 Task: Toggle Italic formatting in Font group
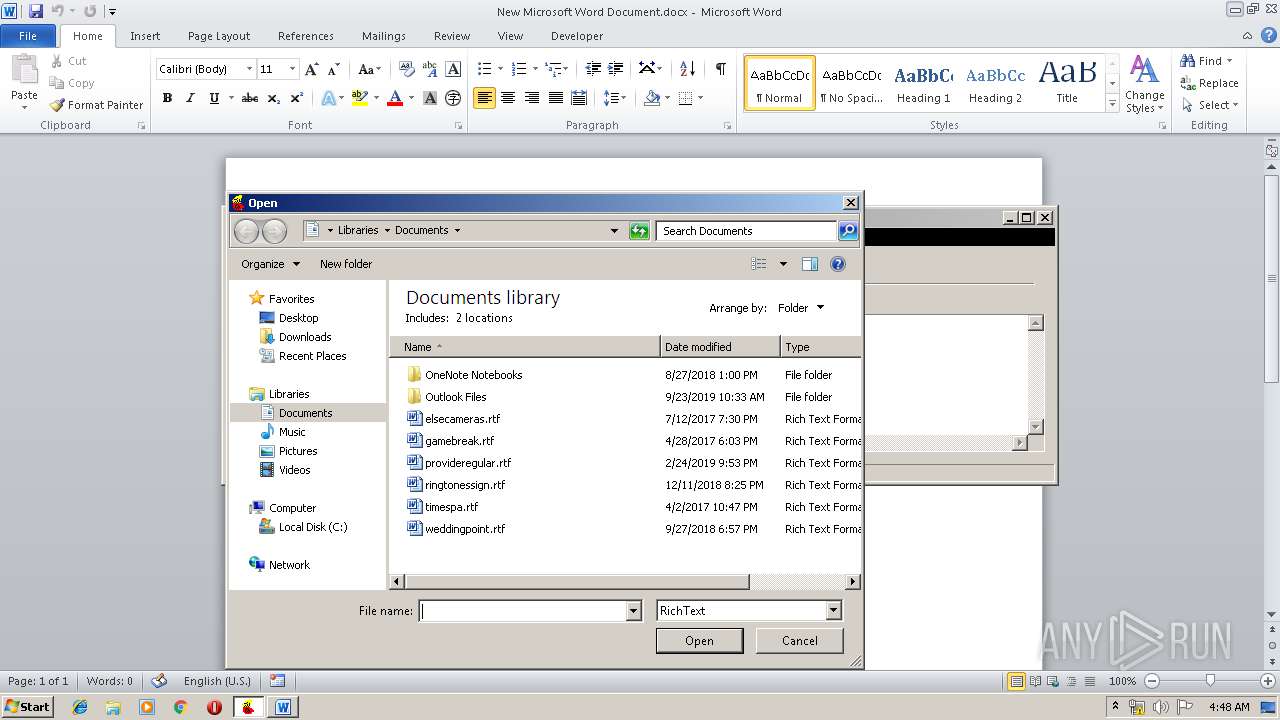tap(190, 98)
